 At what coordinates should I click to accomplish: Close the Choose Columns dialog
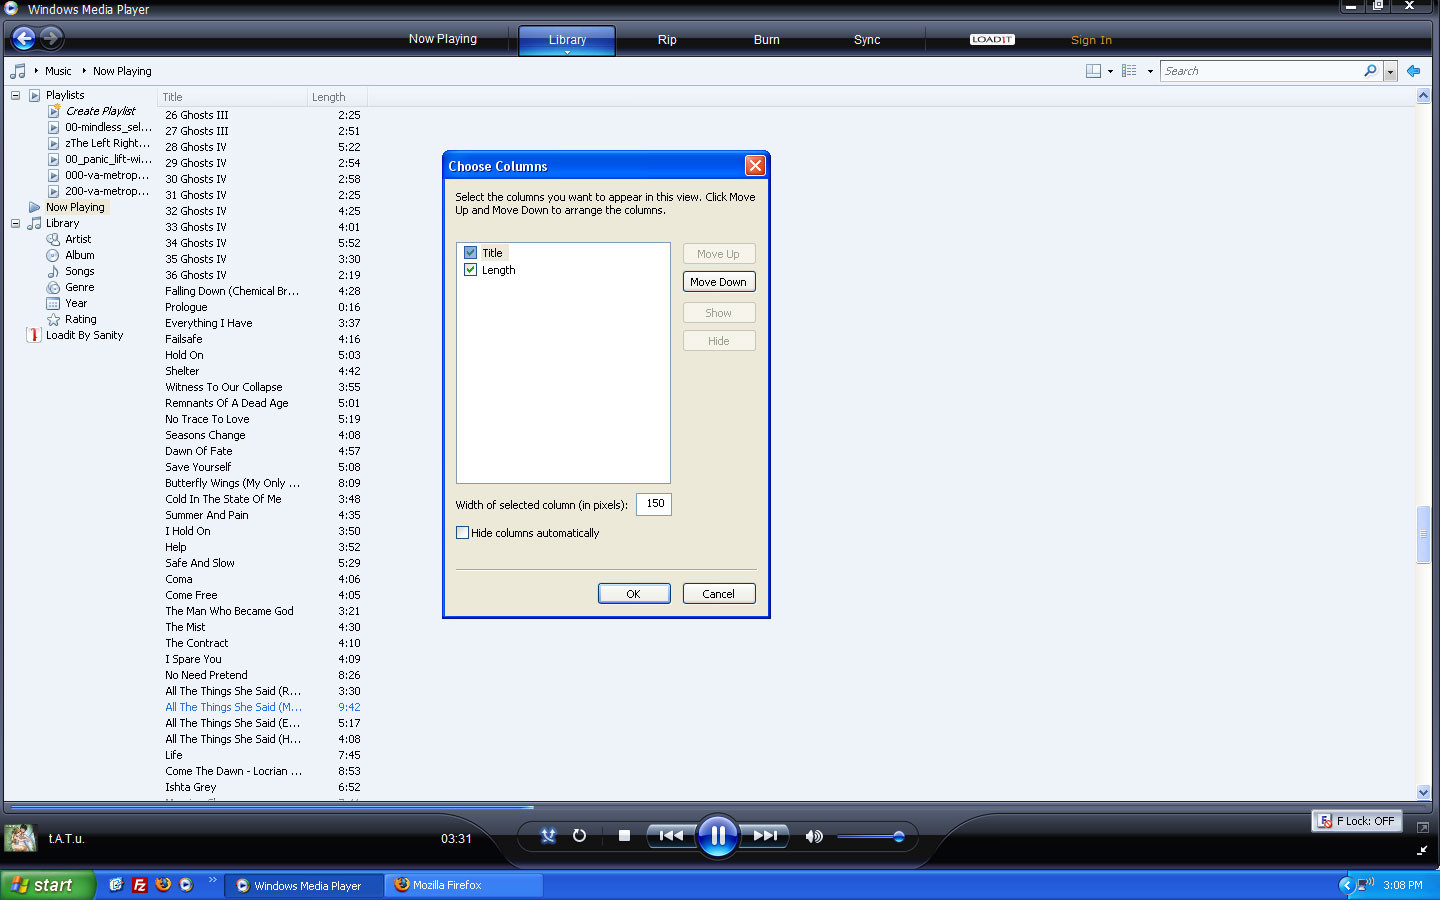tap(755, 166)
